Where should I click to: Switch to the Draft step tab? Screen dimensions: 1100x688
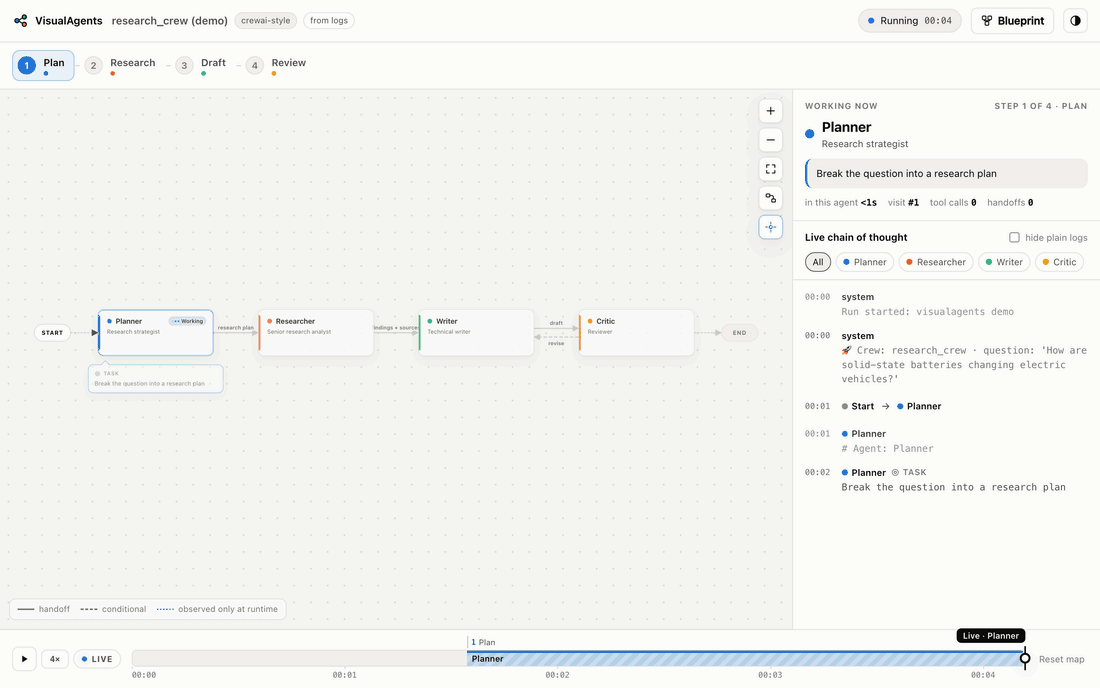pos(201,65)
